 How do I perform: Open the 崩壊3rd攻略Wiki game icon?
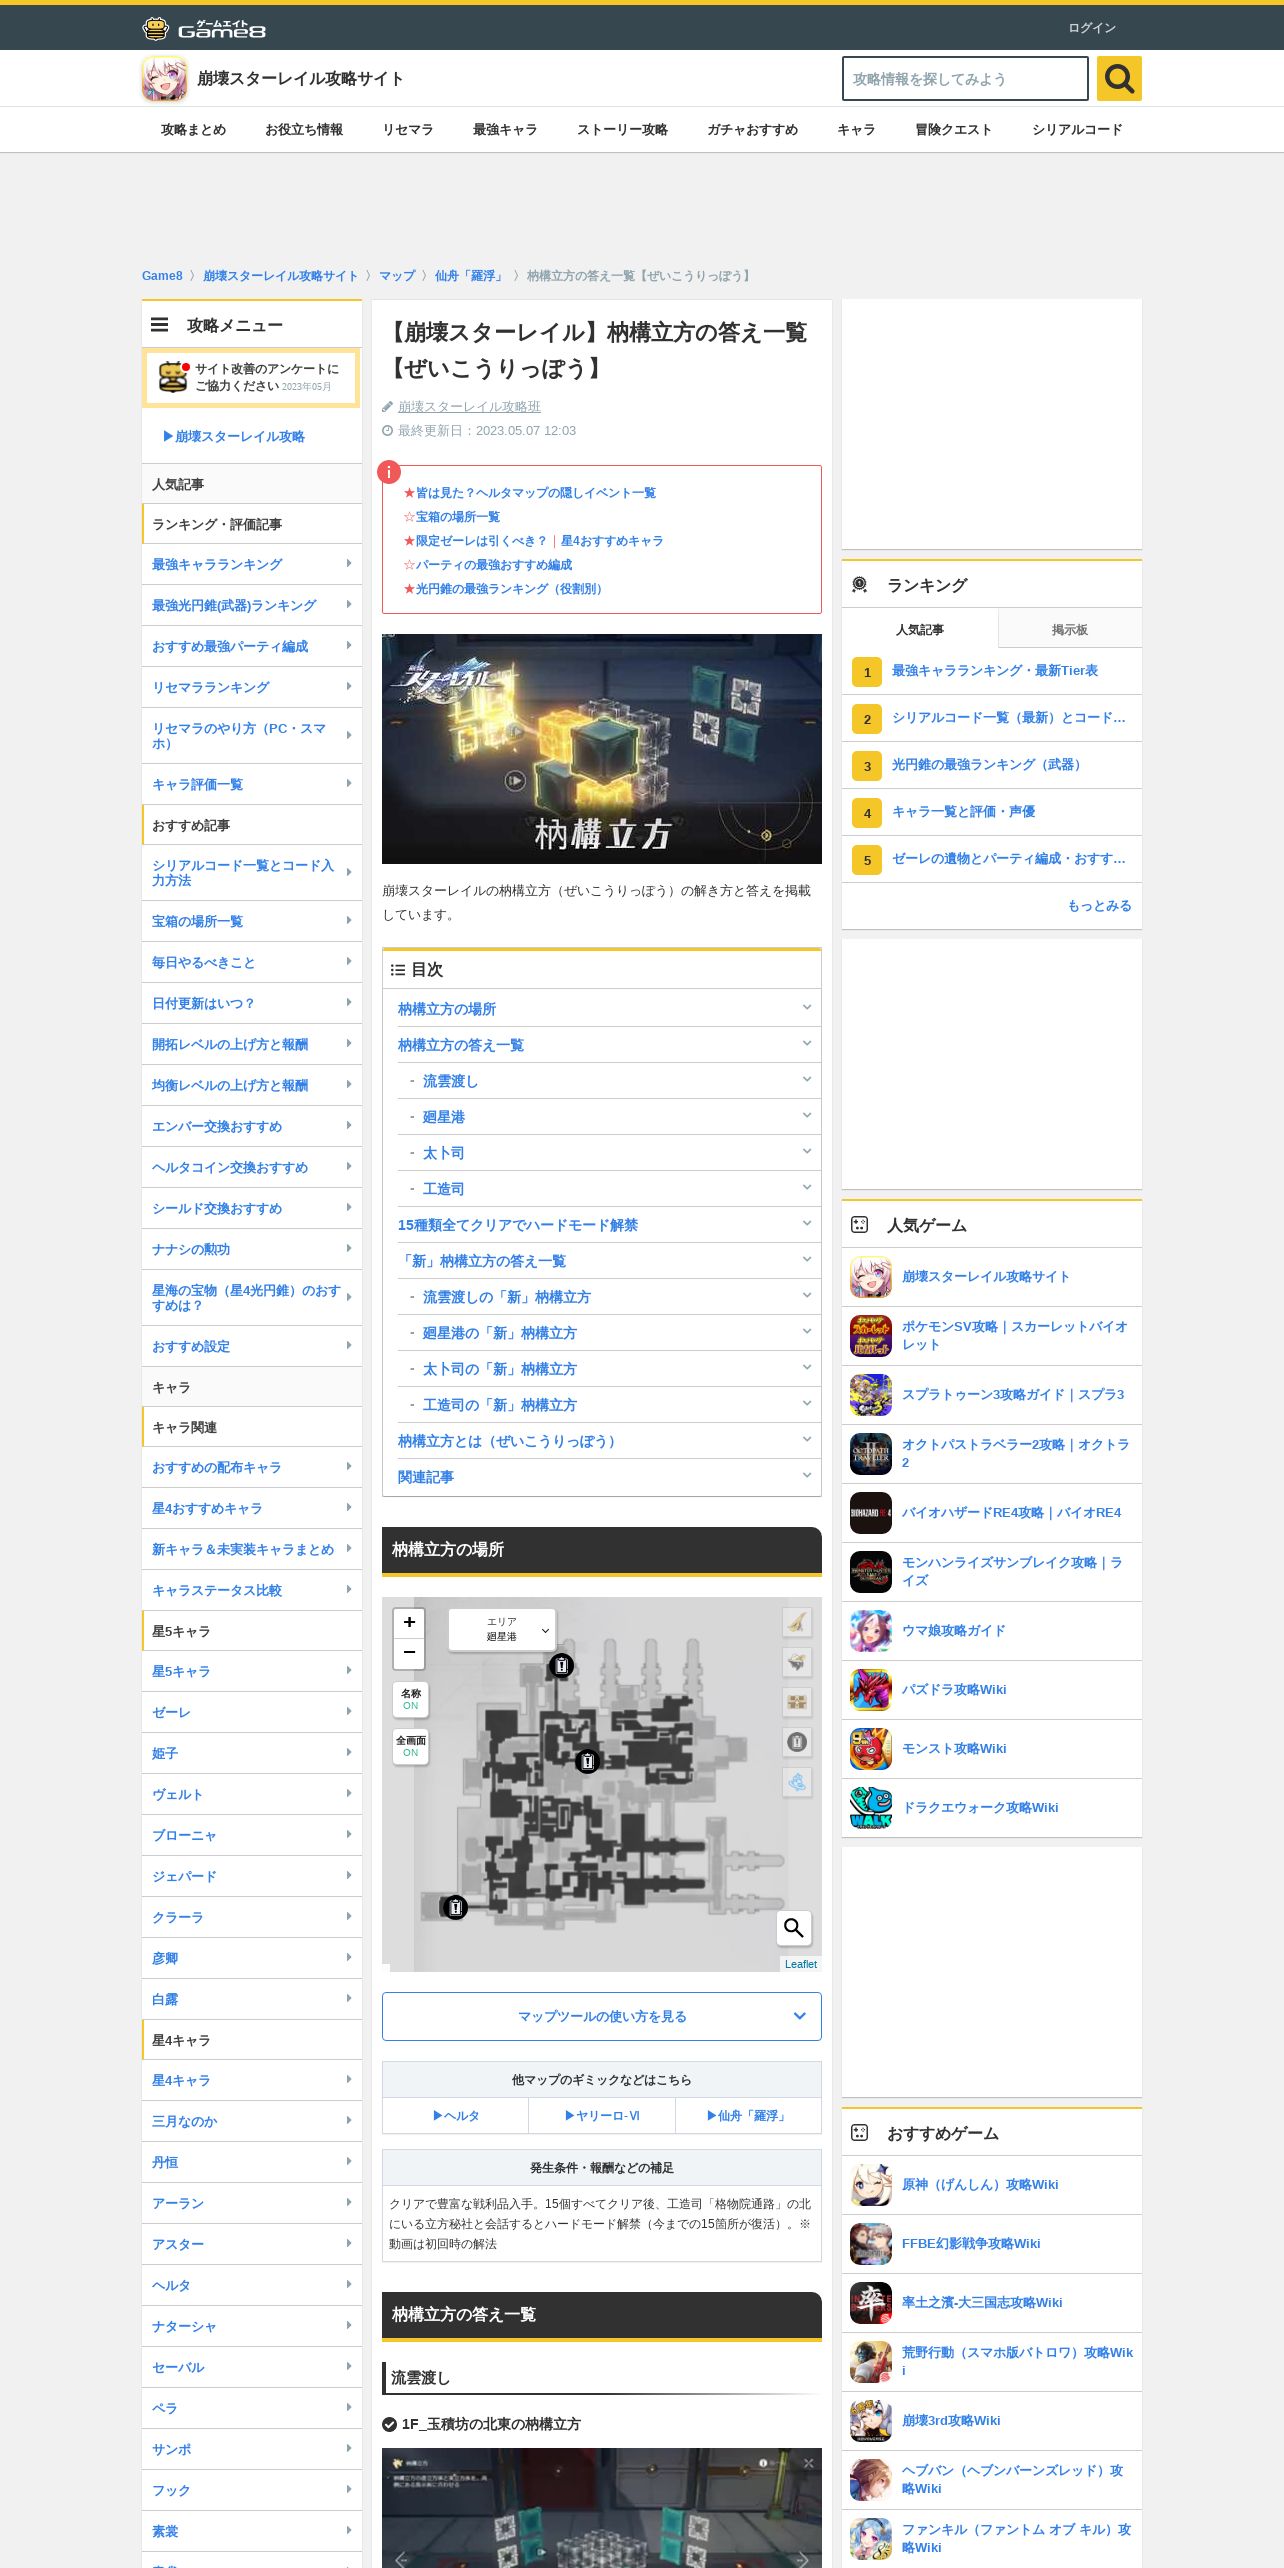[x=871, y=2420]
